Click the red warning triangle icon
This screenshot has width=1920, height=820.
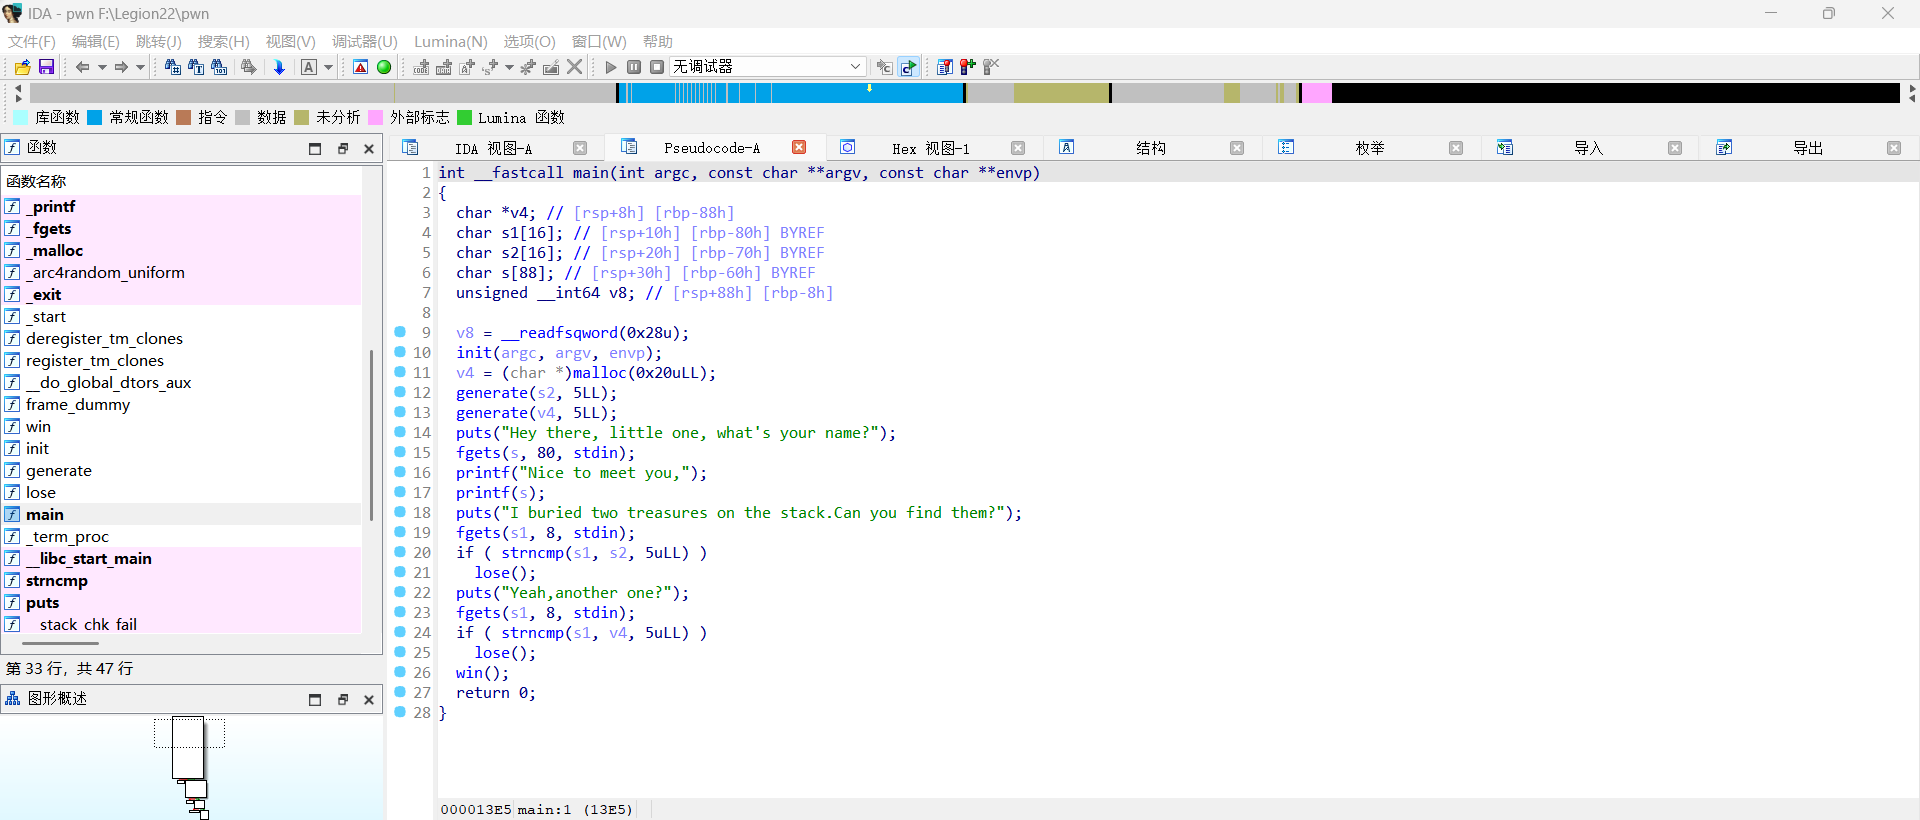361,67
